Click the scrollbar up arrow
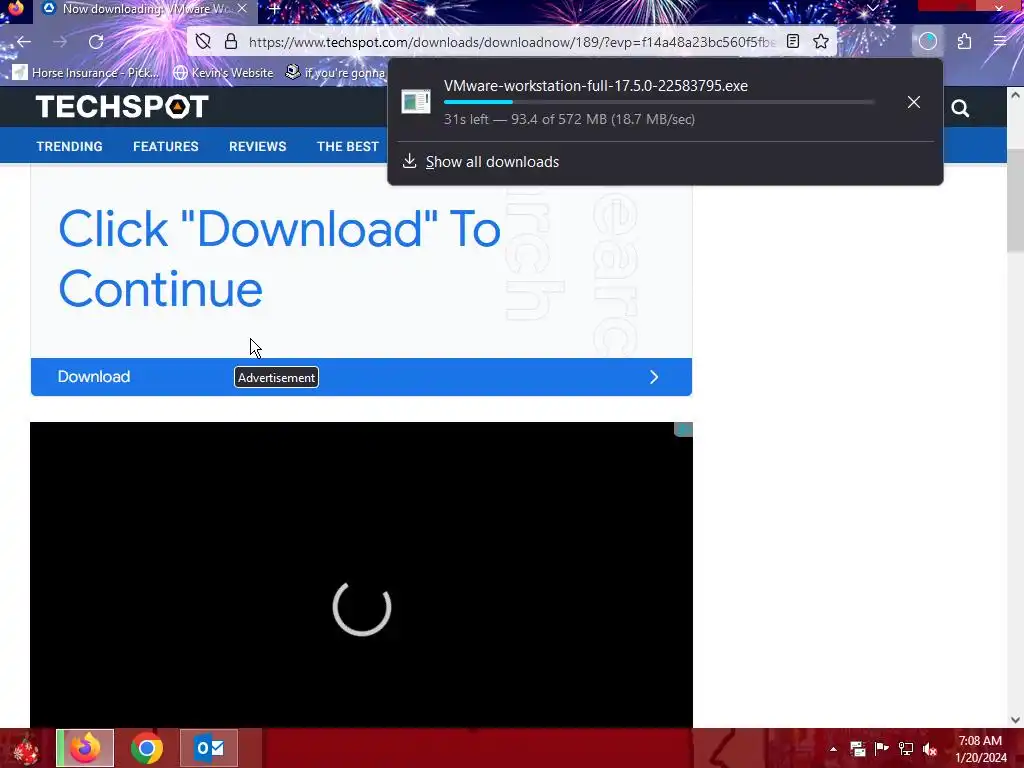The image size is (1024, 768). pos(1015,95)
